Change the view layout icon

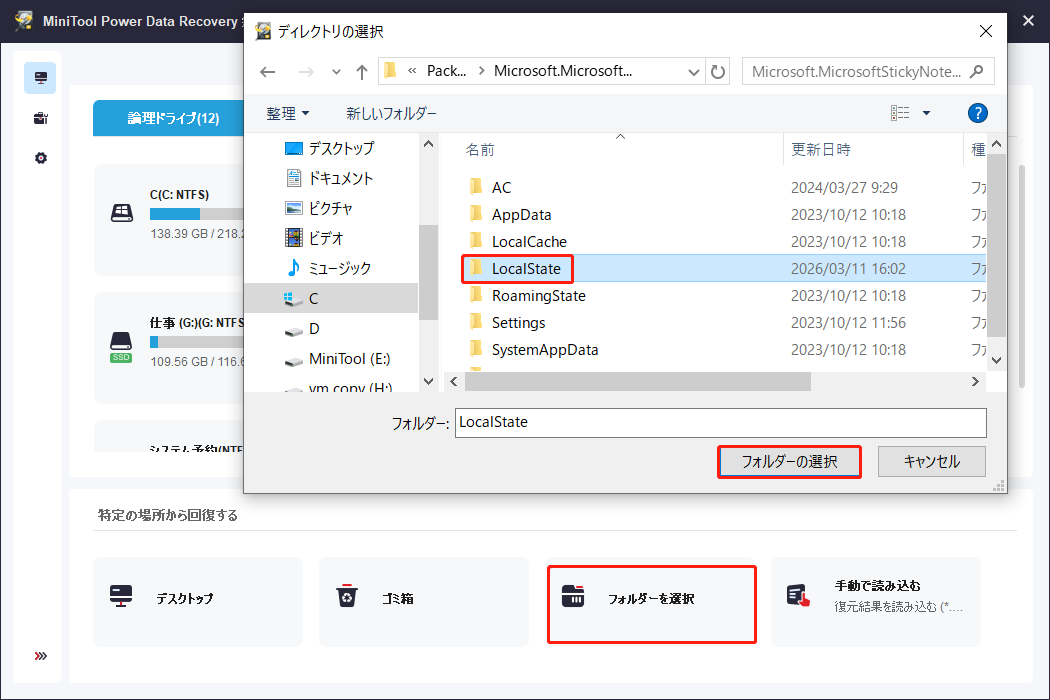(x=900, y=113)
